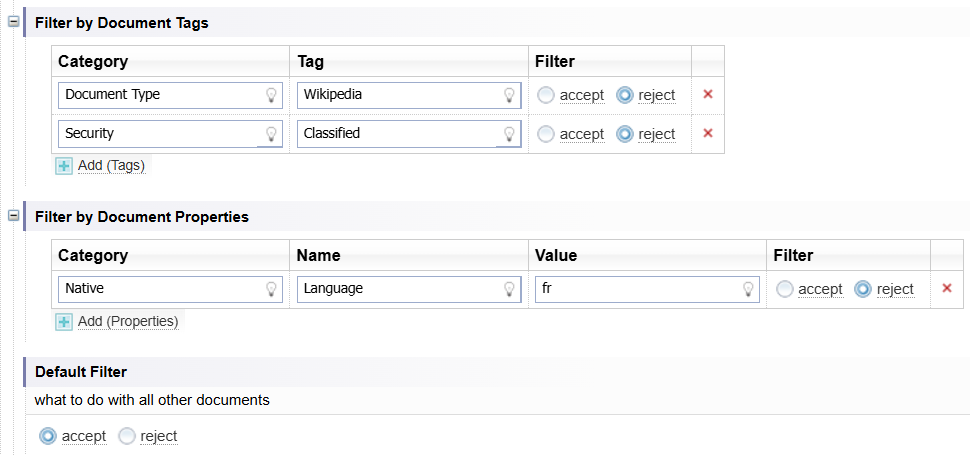Click lightbulb icon in Document Type field

tap(270, 95)
